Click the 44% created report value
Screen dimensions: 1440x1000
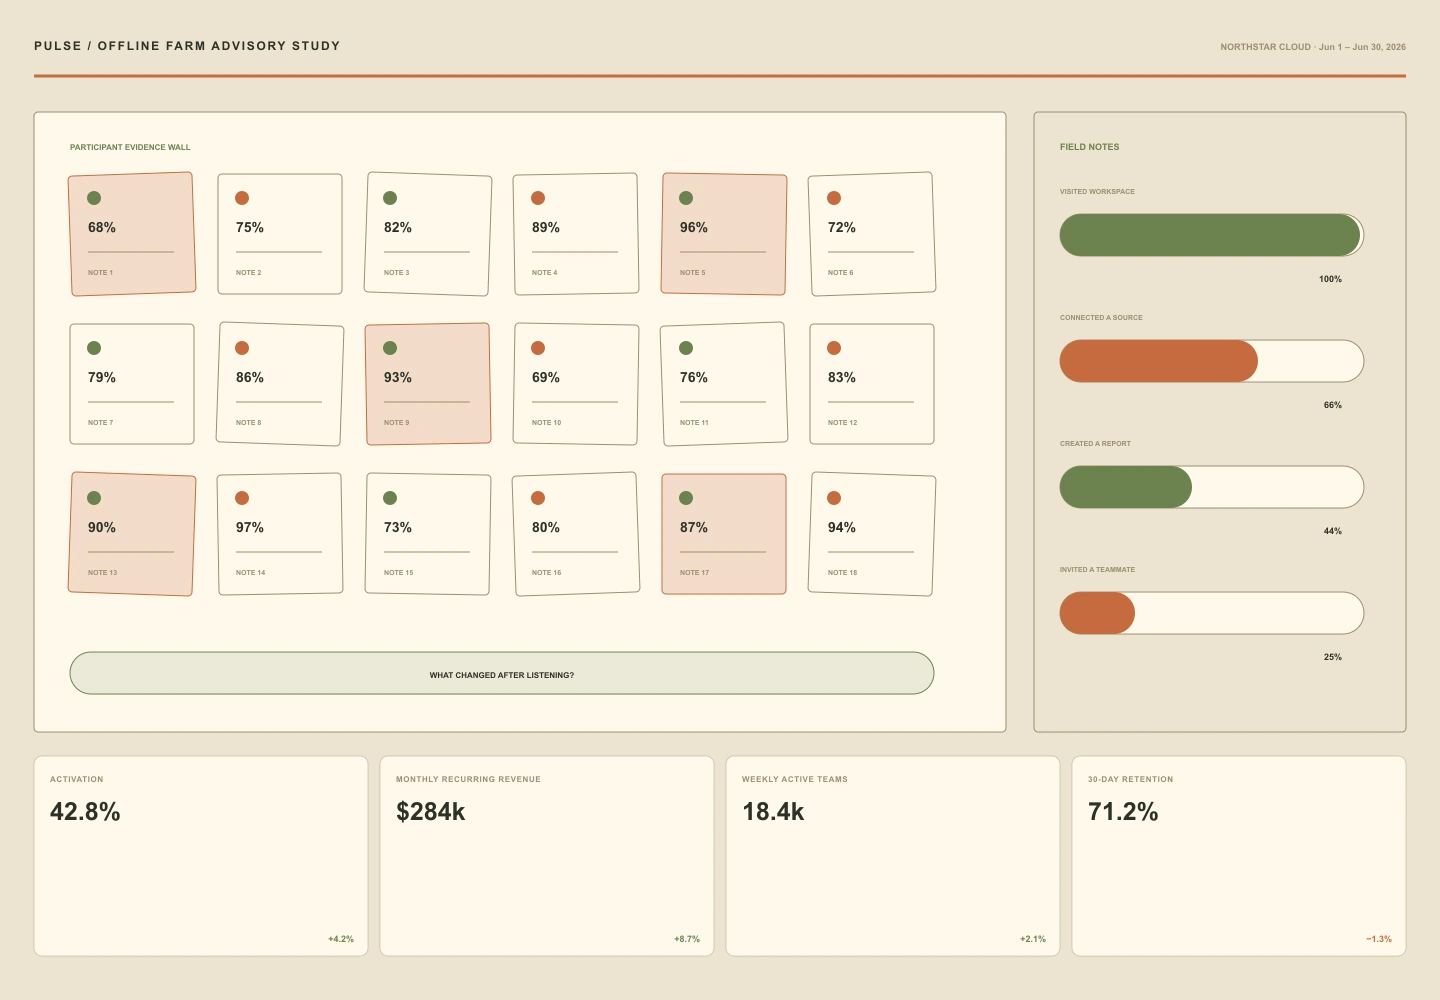click(1333, 531)
